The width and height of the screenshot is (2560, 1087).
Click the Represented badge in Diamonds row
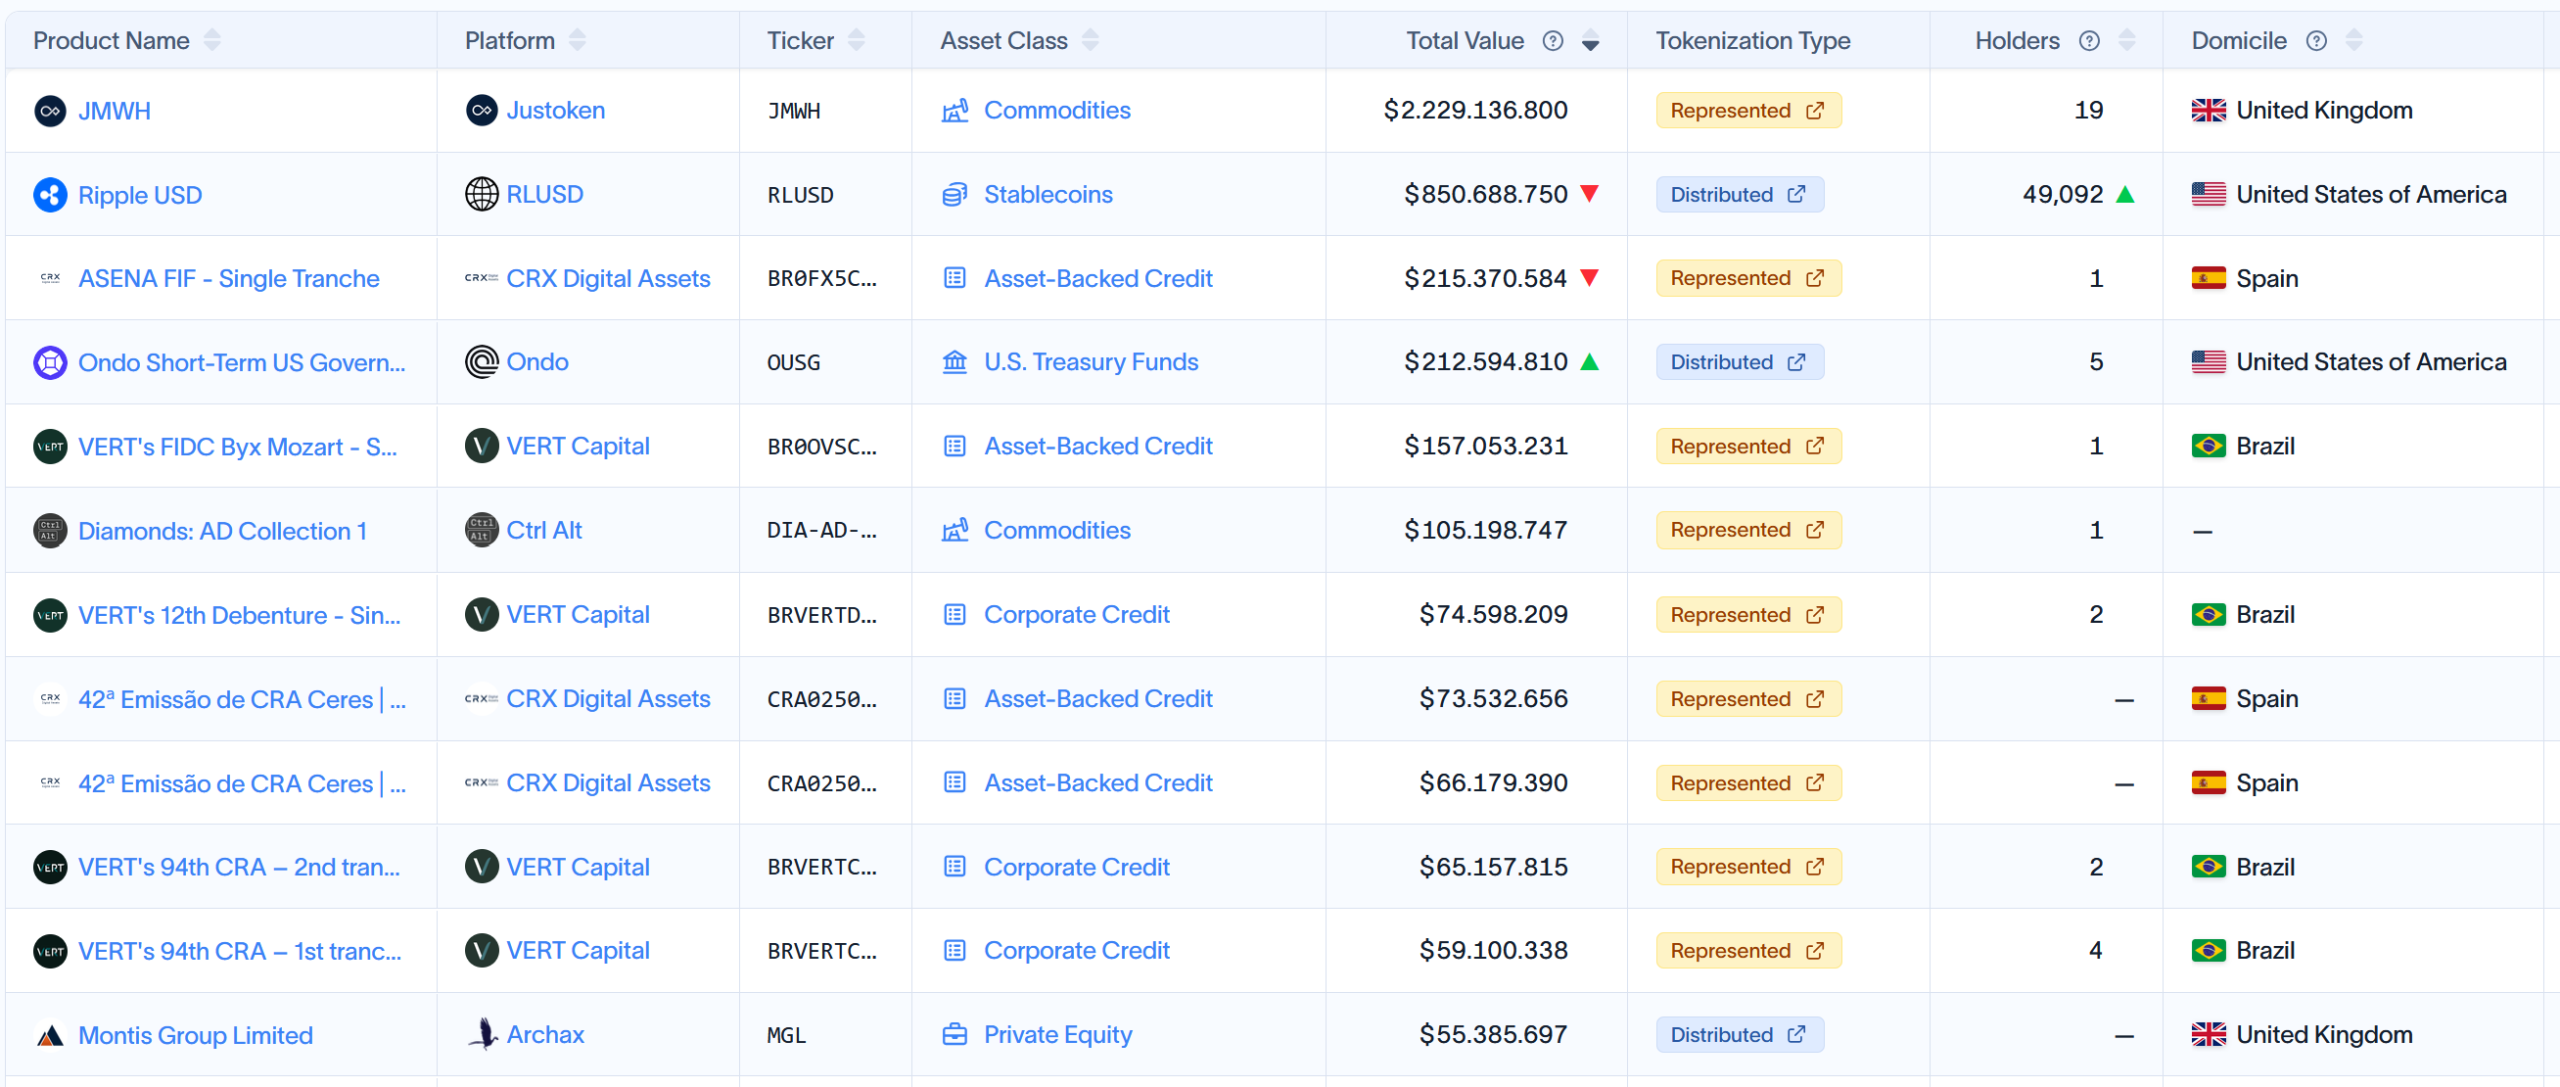coord(1748,530)
